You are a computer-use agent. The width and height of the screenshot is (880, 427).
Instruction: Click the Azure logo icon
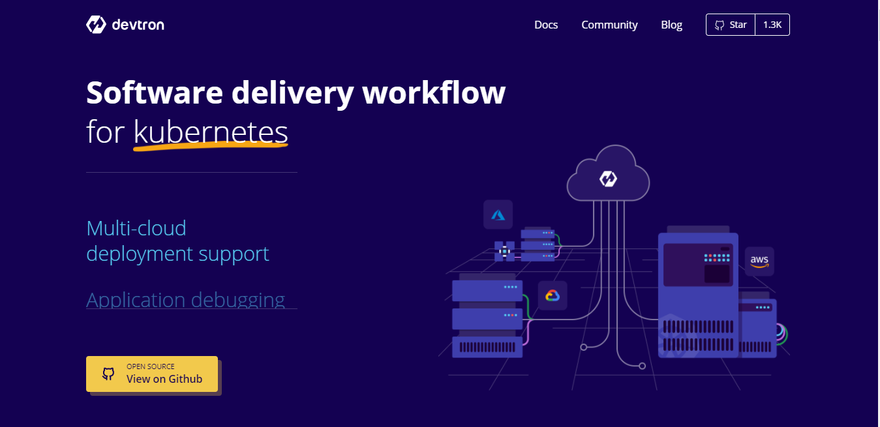tap(498, 215)
